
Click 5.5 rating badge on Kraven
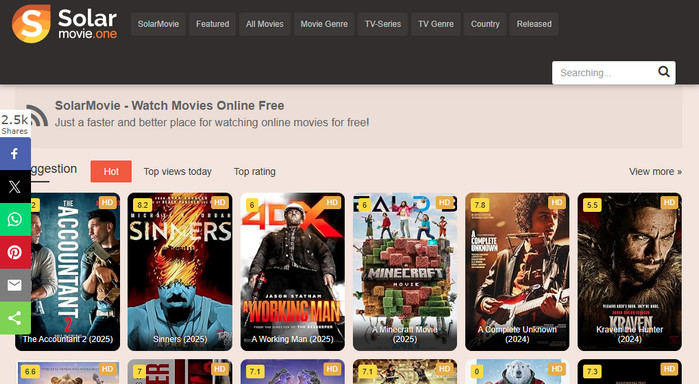point(592,205)
